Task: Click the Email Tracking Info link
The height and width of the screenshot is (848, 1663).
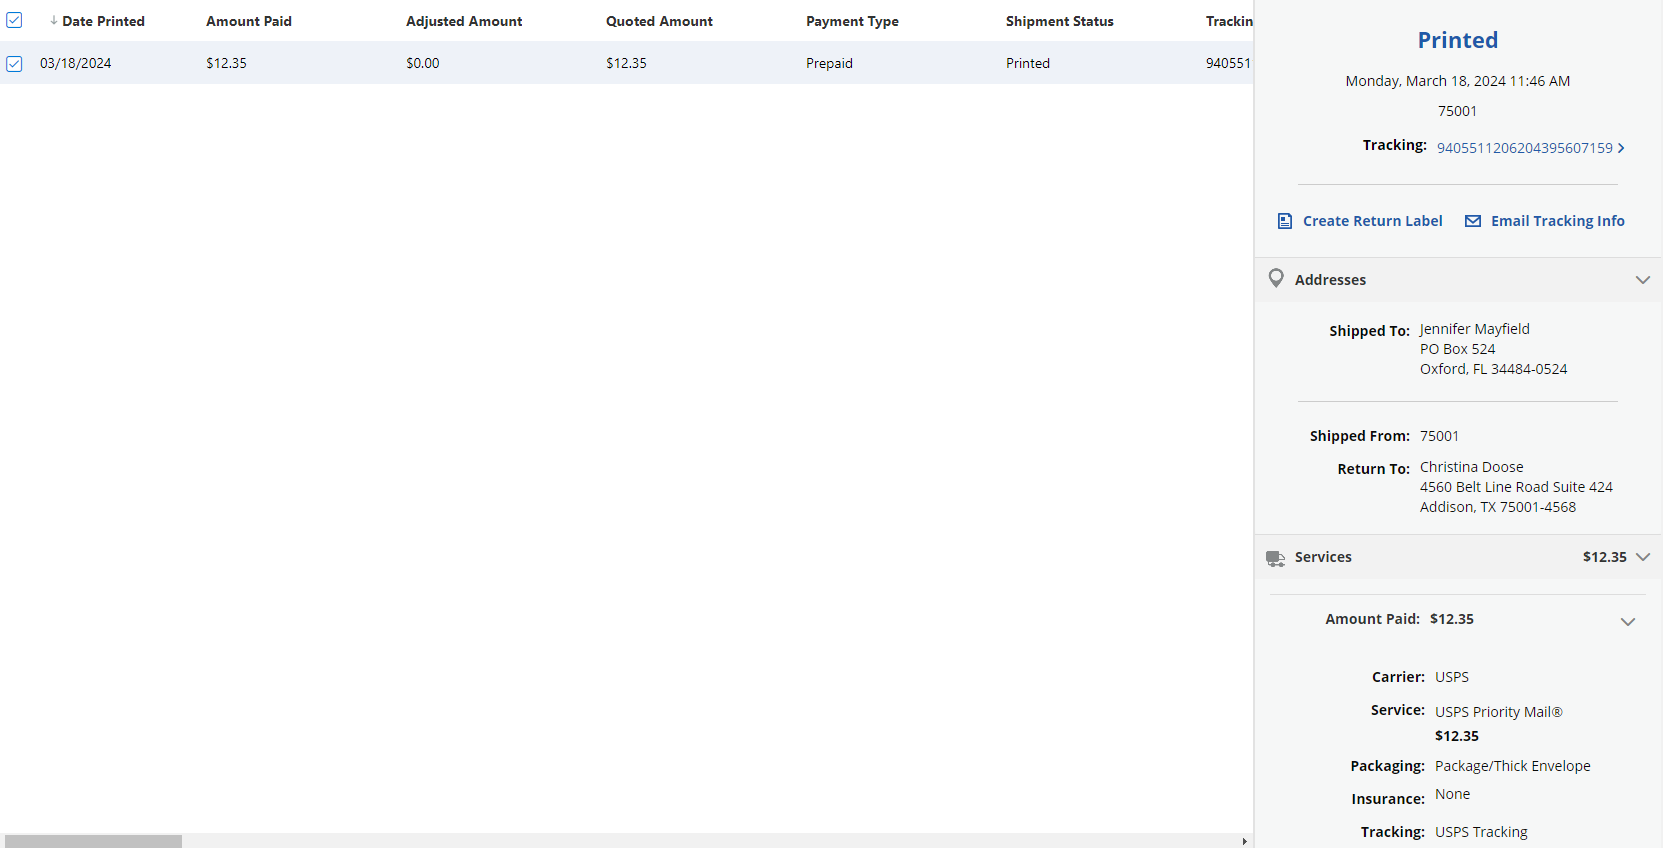Action: [x=1557, y=221]
